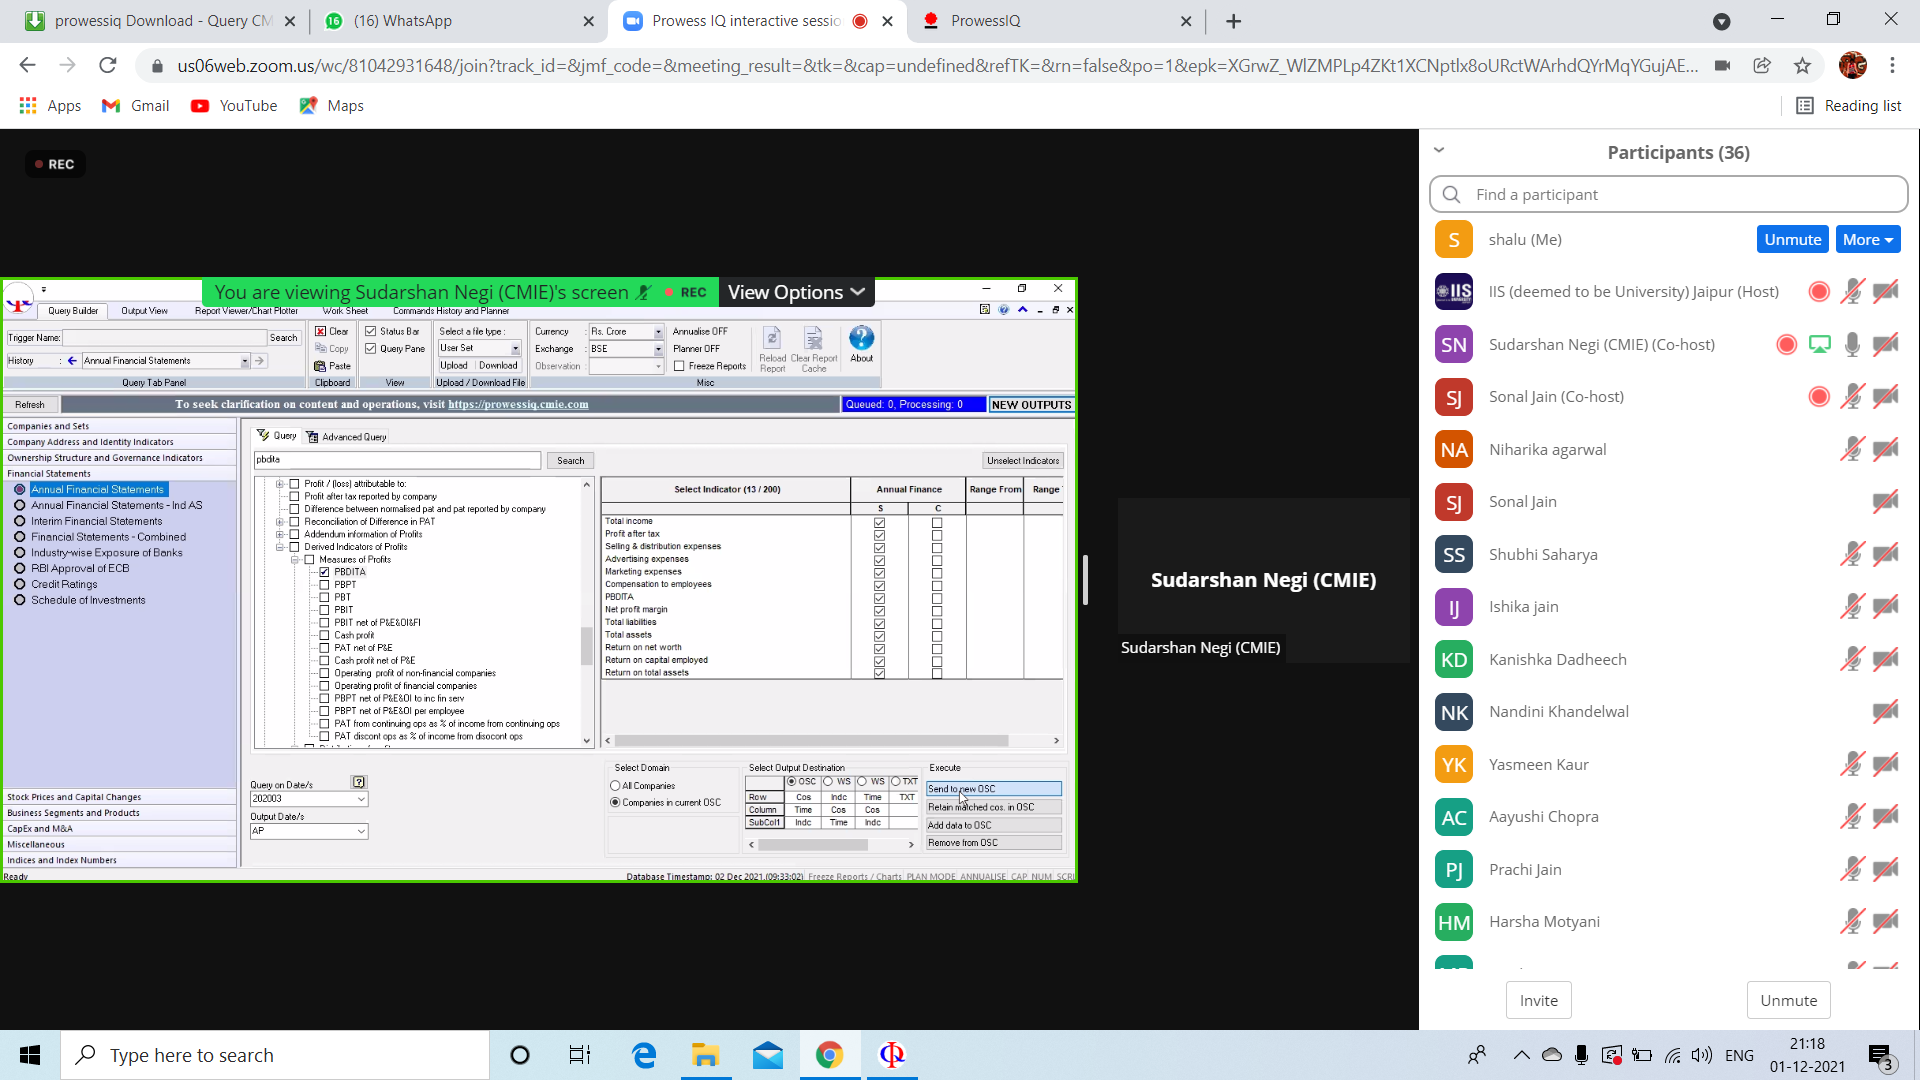The height and width of the screenshot is (1080, 1920).
Task: Click the camera icon in address bar
Action: click(1722, 66)
